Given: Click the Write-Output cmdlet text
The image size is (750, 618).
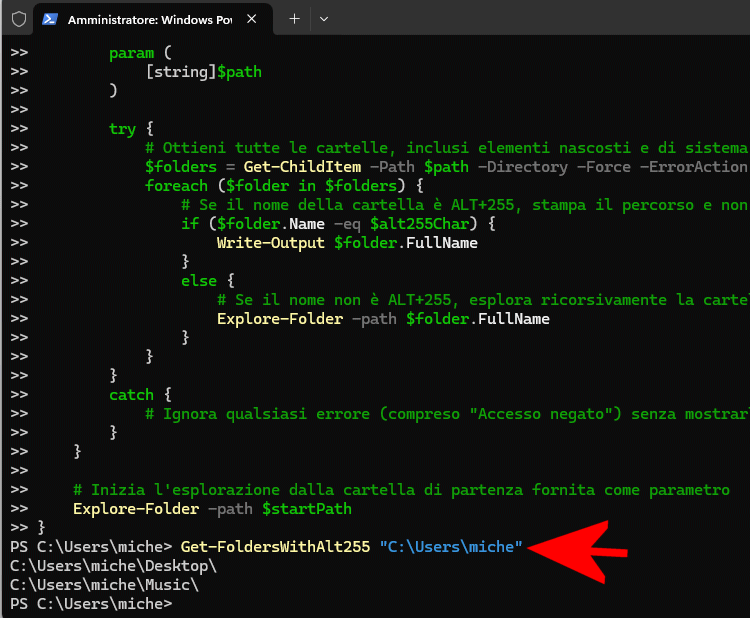Looking at the screenshot, I should click(270, 243).
